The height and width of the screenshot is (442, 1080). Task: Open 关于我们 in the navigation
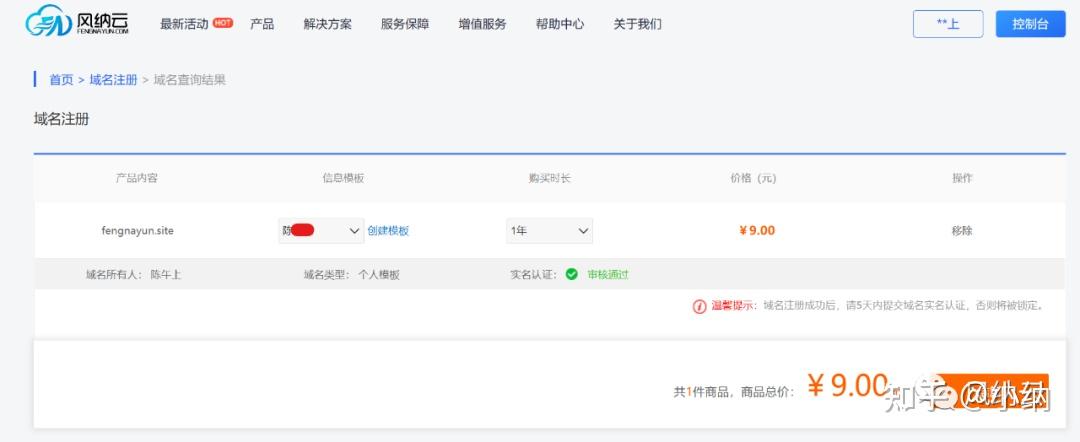tap(637, 24)
